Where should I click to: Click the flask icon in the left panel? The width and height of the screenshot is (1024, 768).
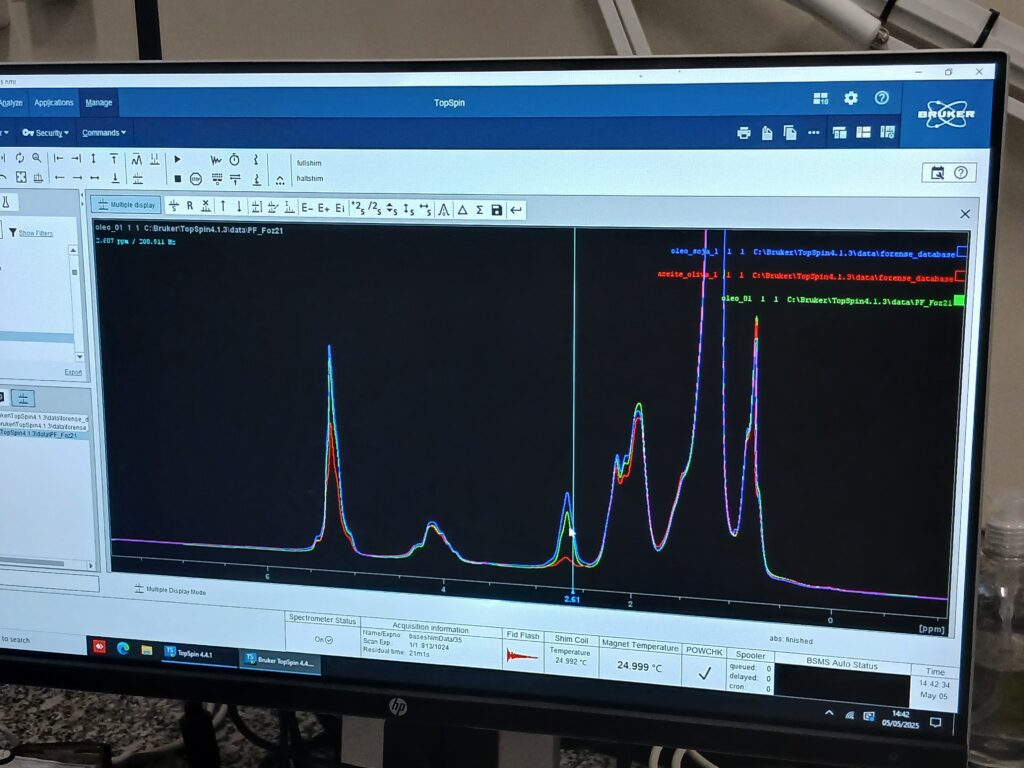(x=5, y=202)
